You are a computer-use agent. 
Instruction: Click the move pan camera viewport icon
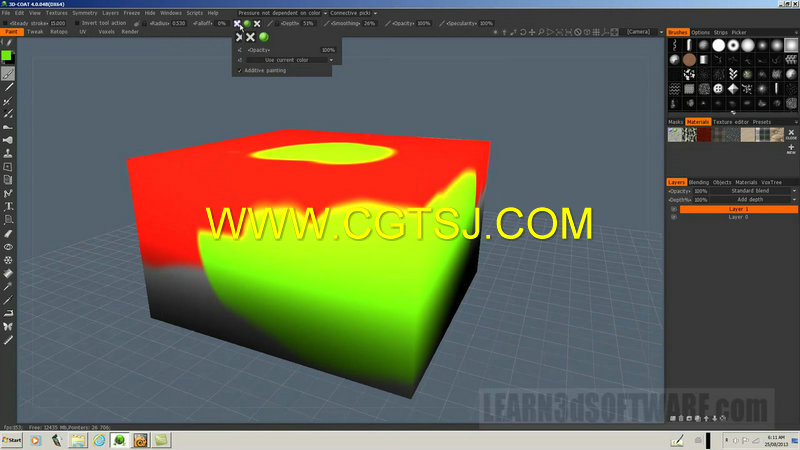pos(532,32)
